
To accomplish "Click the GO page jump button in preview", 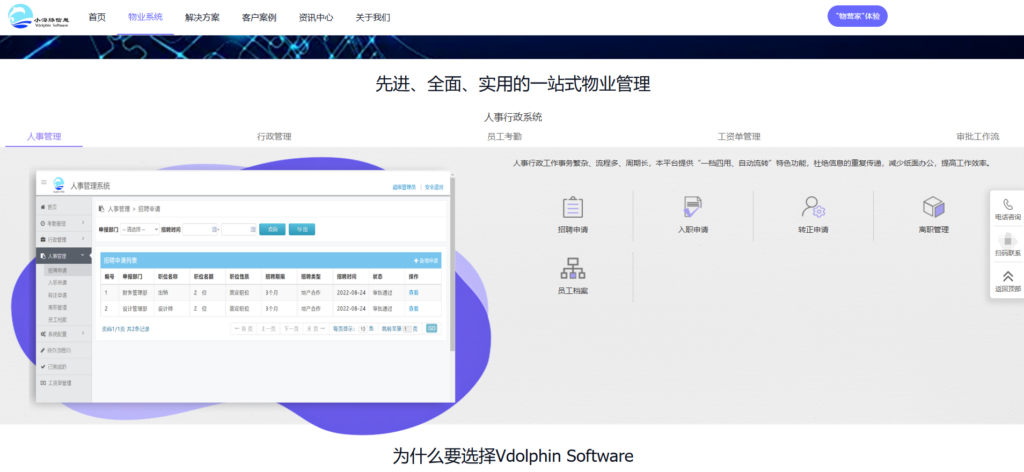I will coord(432,328).
